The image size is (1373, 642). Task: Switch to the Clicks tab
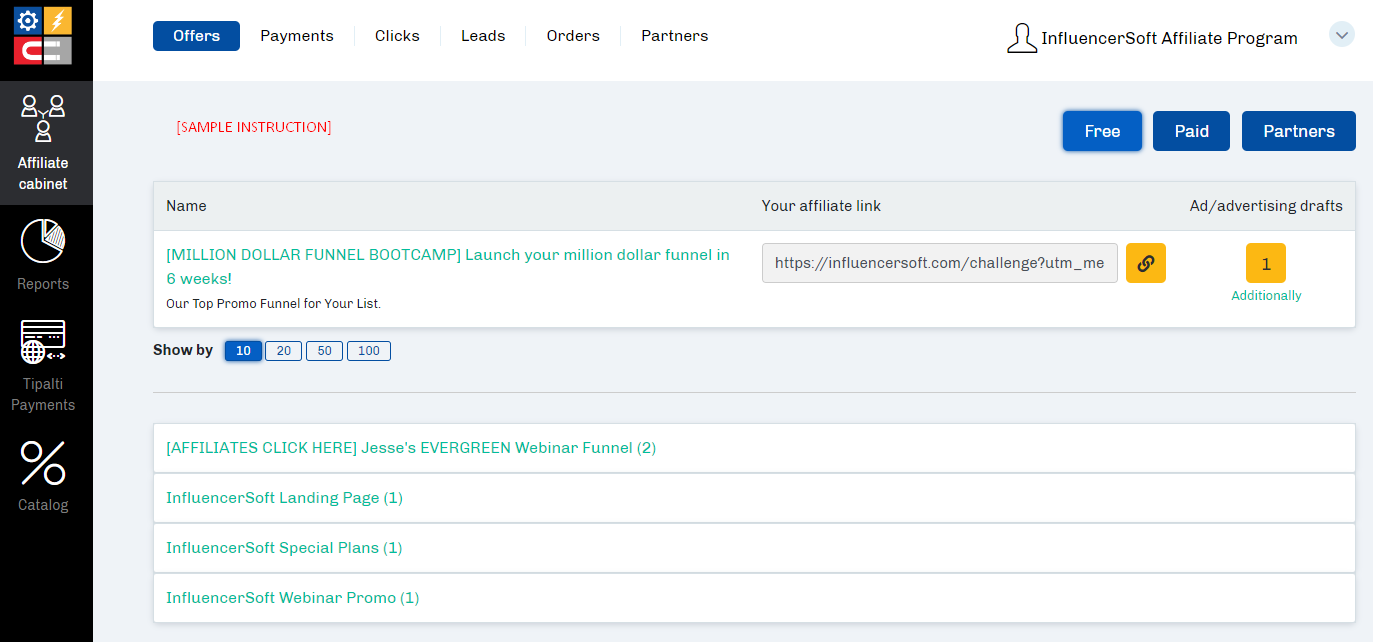click(397, 36)
